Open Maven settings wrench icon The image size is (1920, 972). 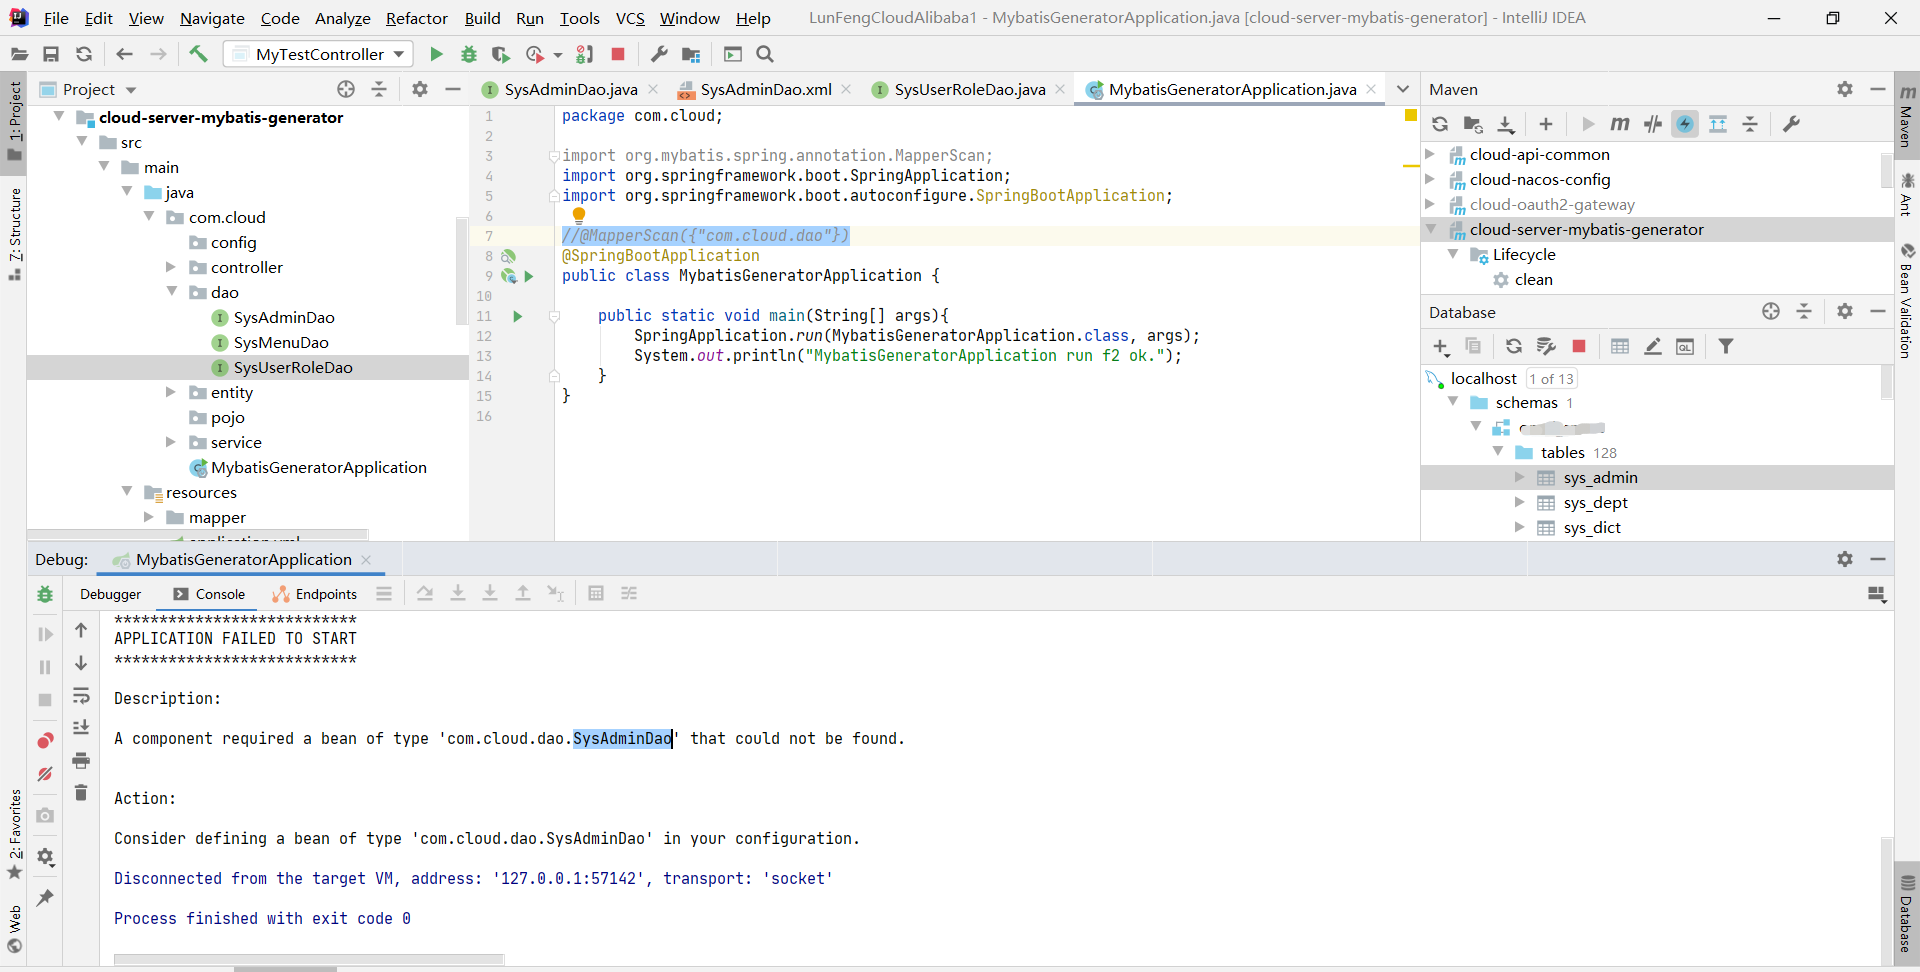coord(1791,124)
